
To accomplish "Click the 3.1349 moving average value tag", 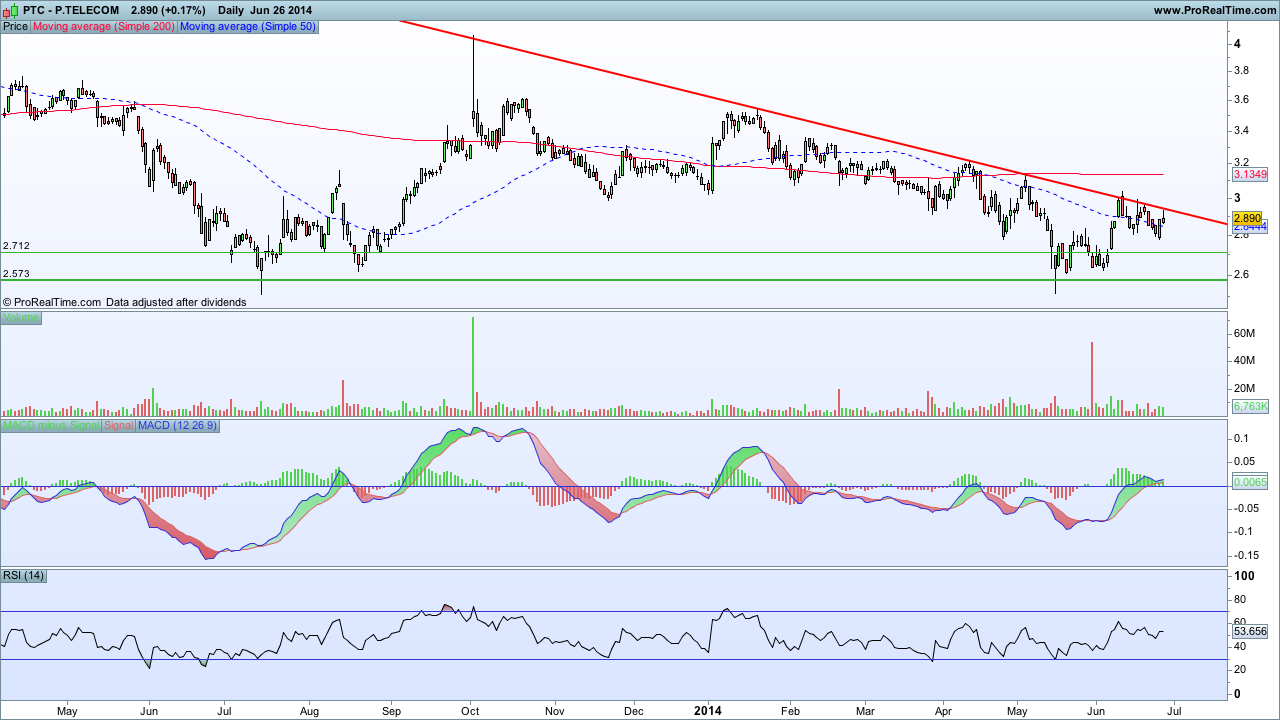I will pos(1250,174).
